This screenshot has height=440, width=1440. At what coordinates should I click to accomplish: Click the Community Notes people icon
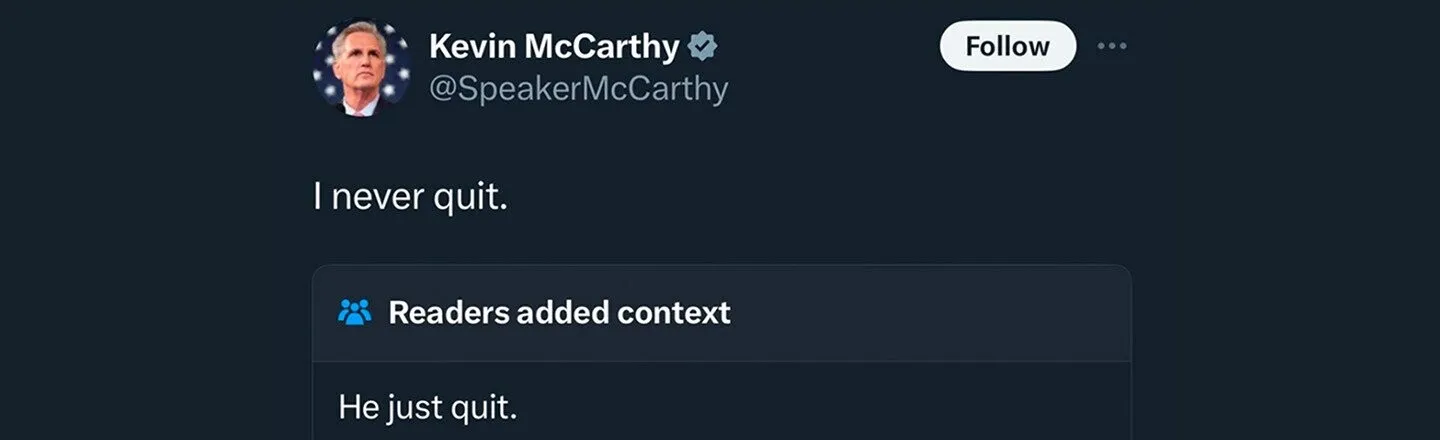pos(355,312)
